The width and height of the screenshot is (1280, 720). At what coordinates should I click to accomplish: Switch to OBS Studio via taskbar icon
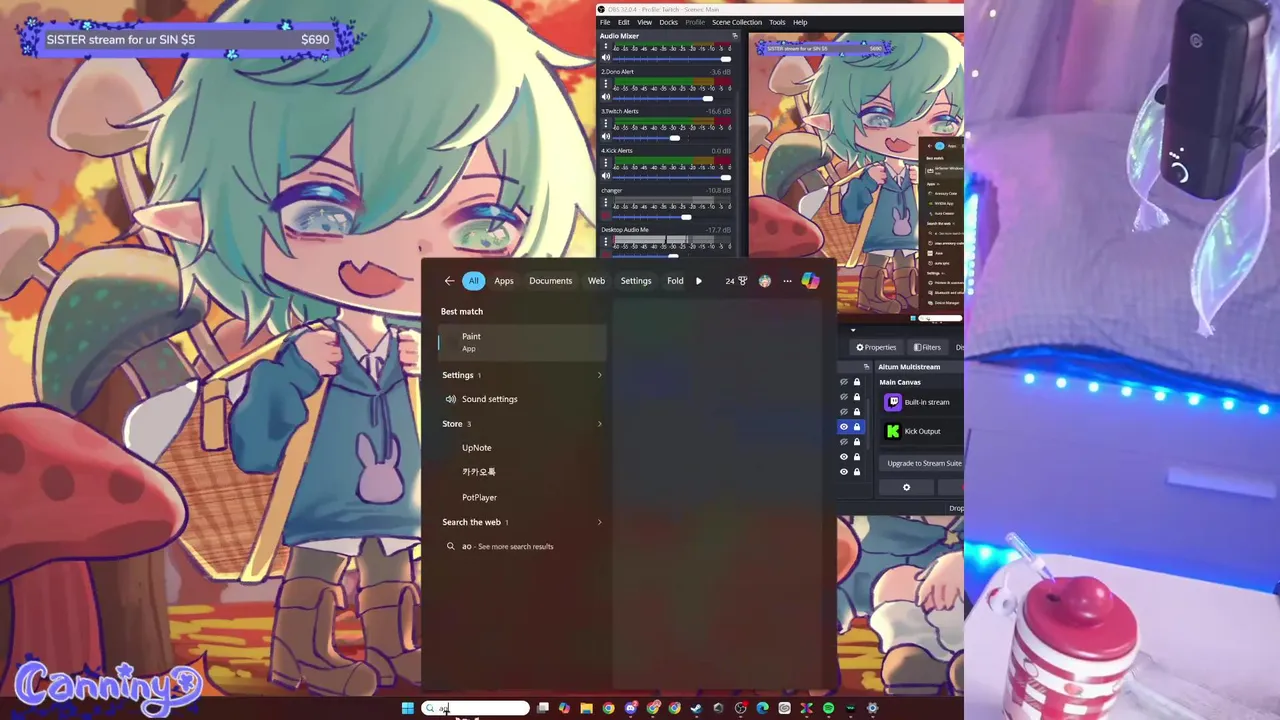click(740, 708)
